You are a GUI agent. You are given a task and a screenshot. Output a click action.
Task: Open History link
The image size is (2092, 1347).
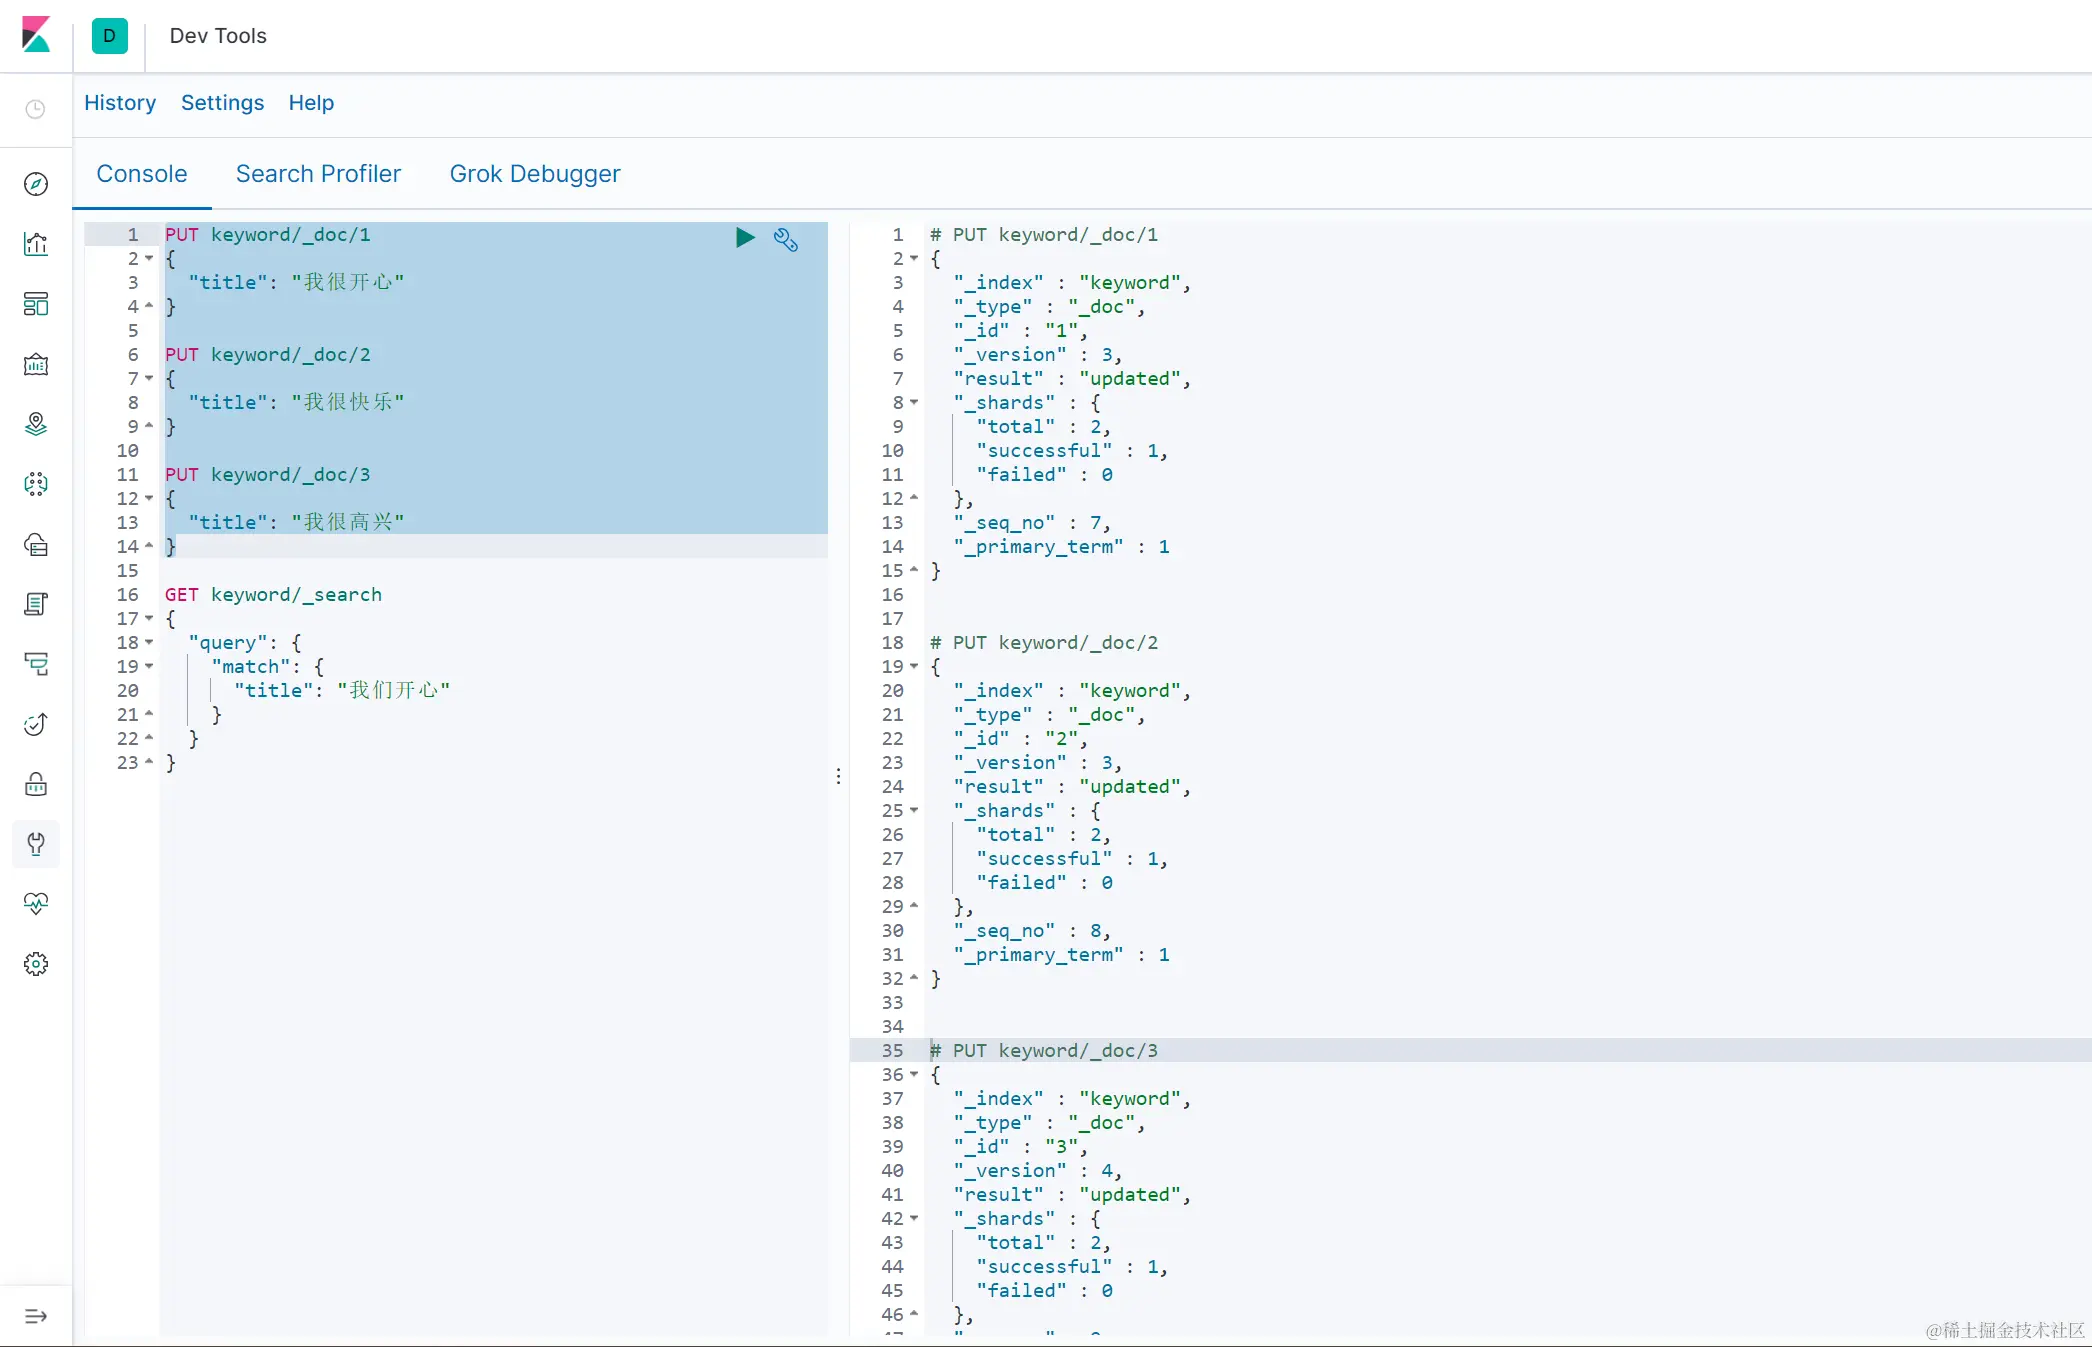coord(120,103)
